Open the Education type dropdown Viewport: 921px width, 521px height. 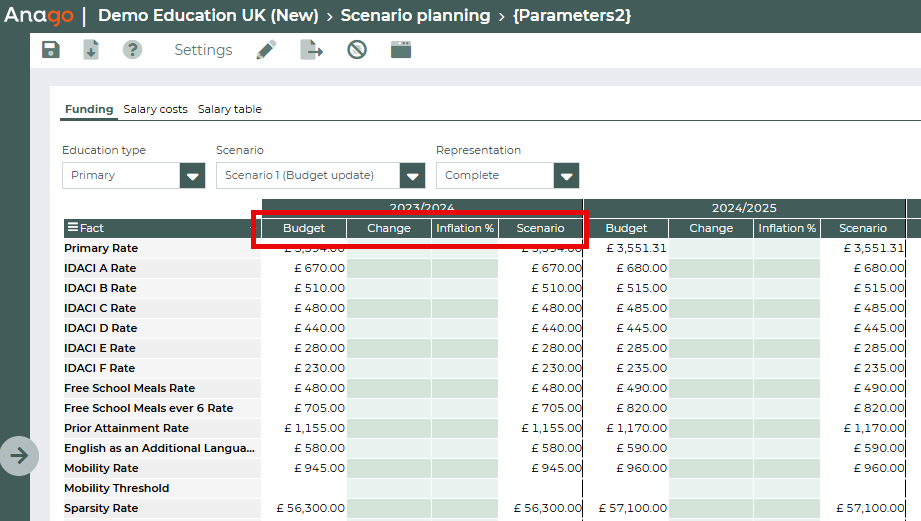click(192, 176)
